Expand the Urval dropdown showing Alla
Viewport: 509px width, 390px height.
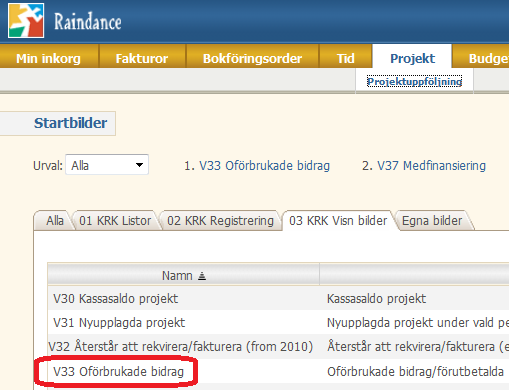click(x=107, y=165)
